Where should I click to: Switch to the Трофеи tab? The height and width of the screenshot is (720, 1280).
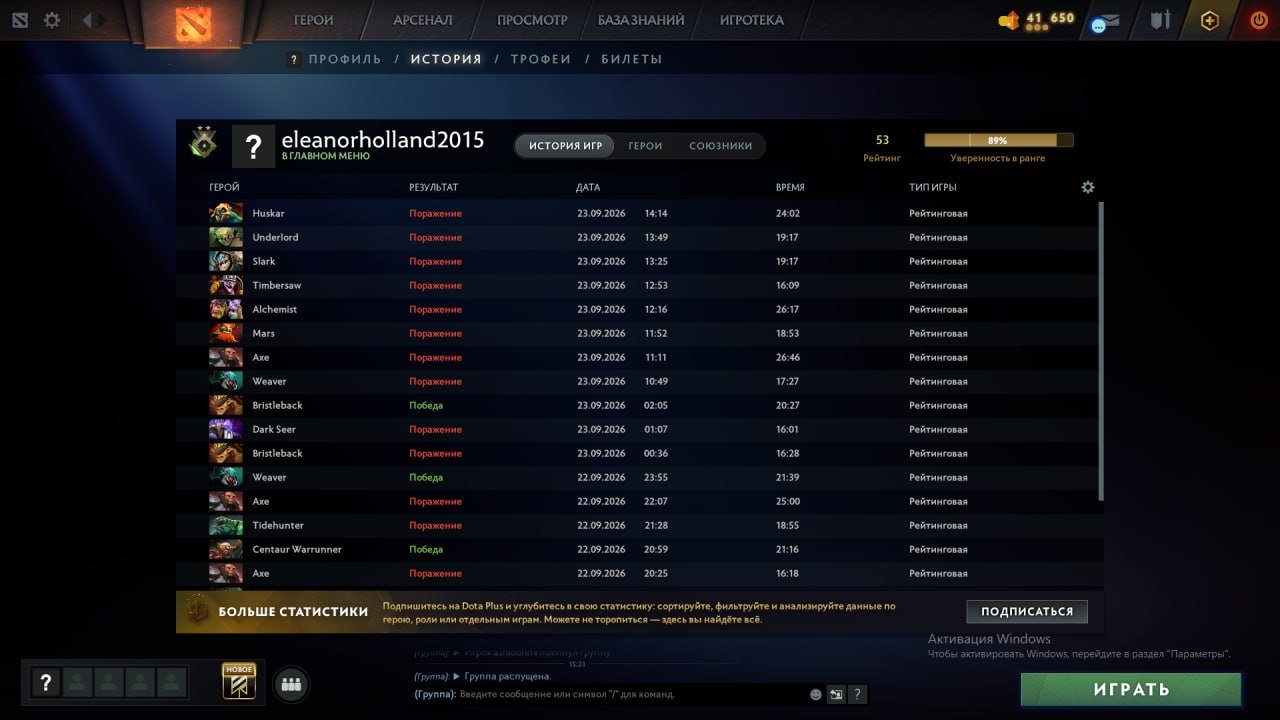541,59
